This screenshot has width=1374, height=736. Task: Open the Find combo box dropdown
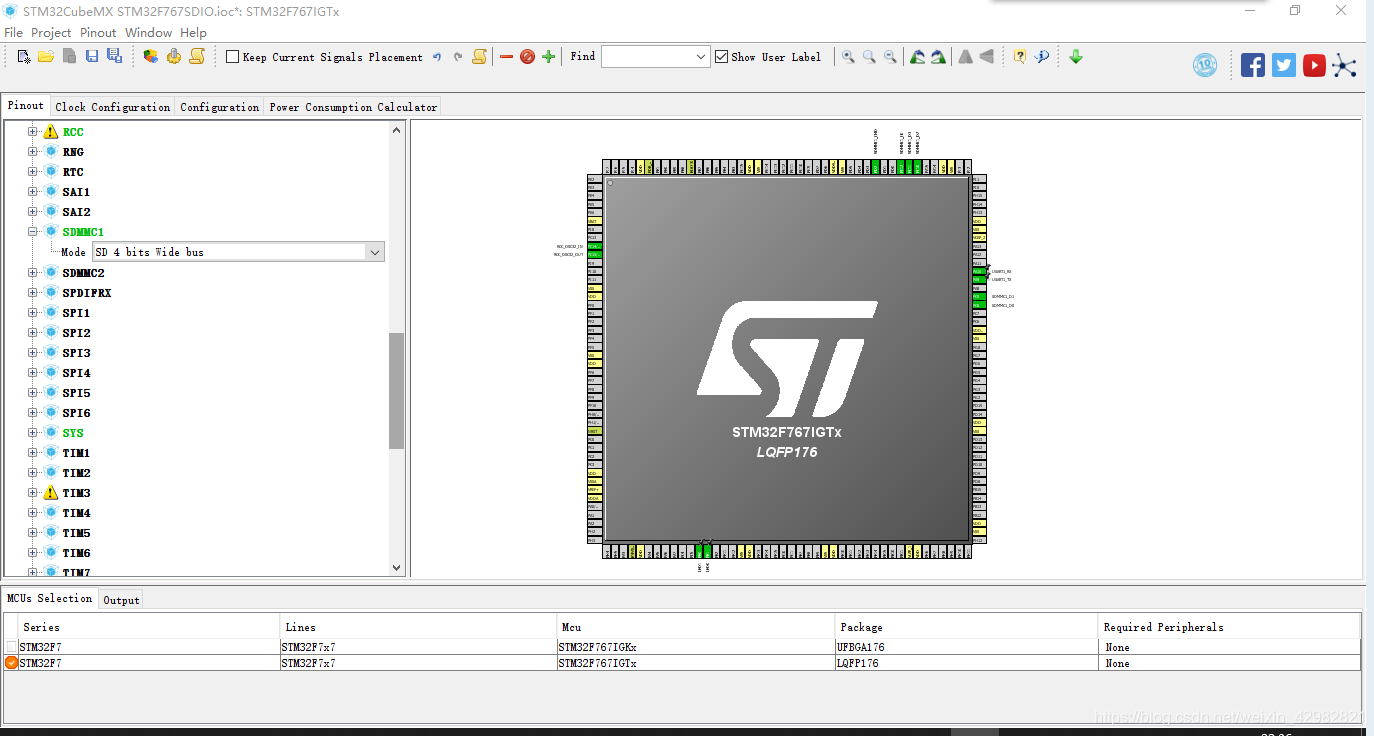[x=701, y=57]
